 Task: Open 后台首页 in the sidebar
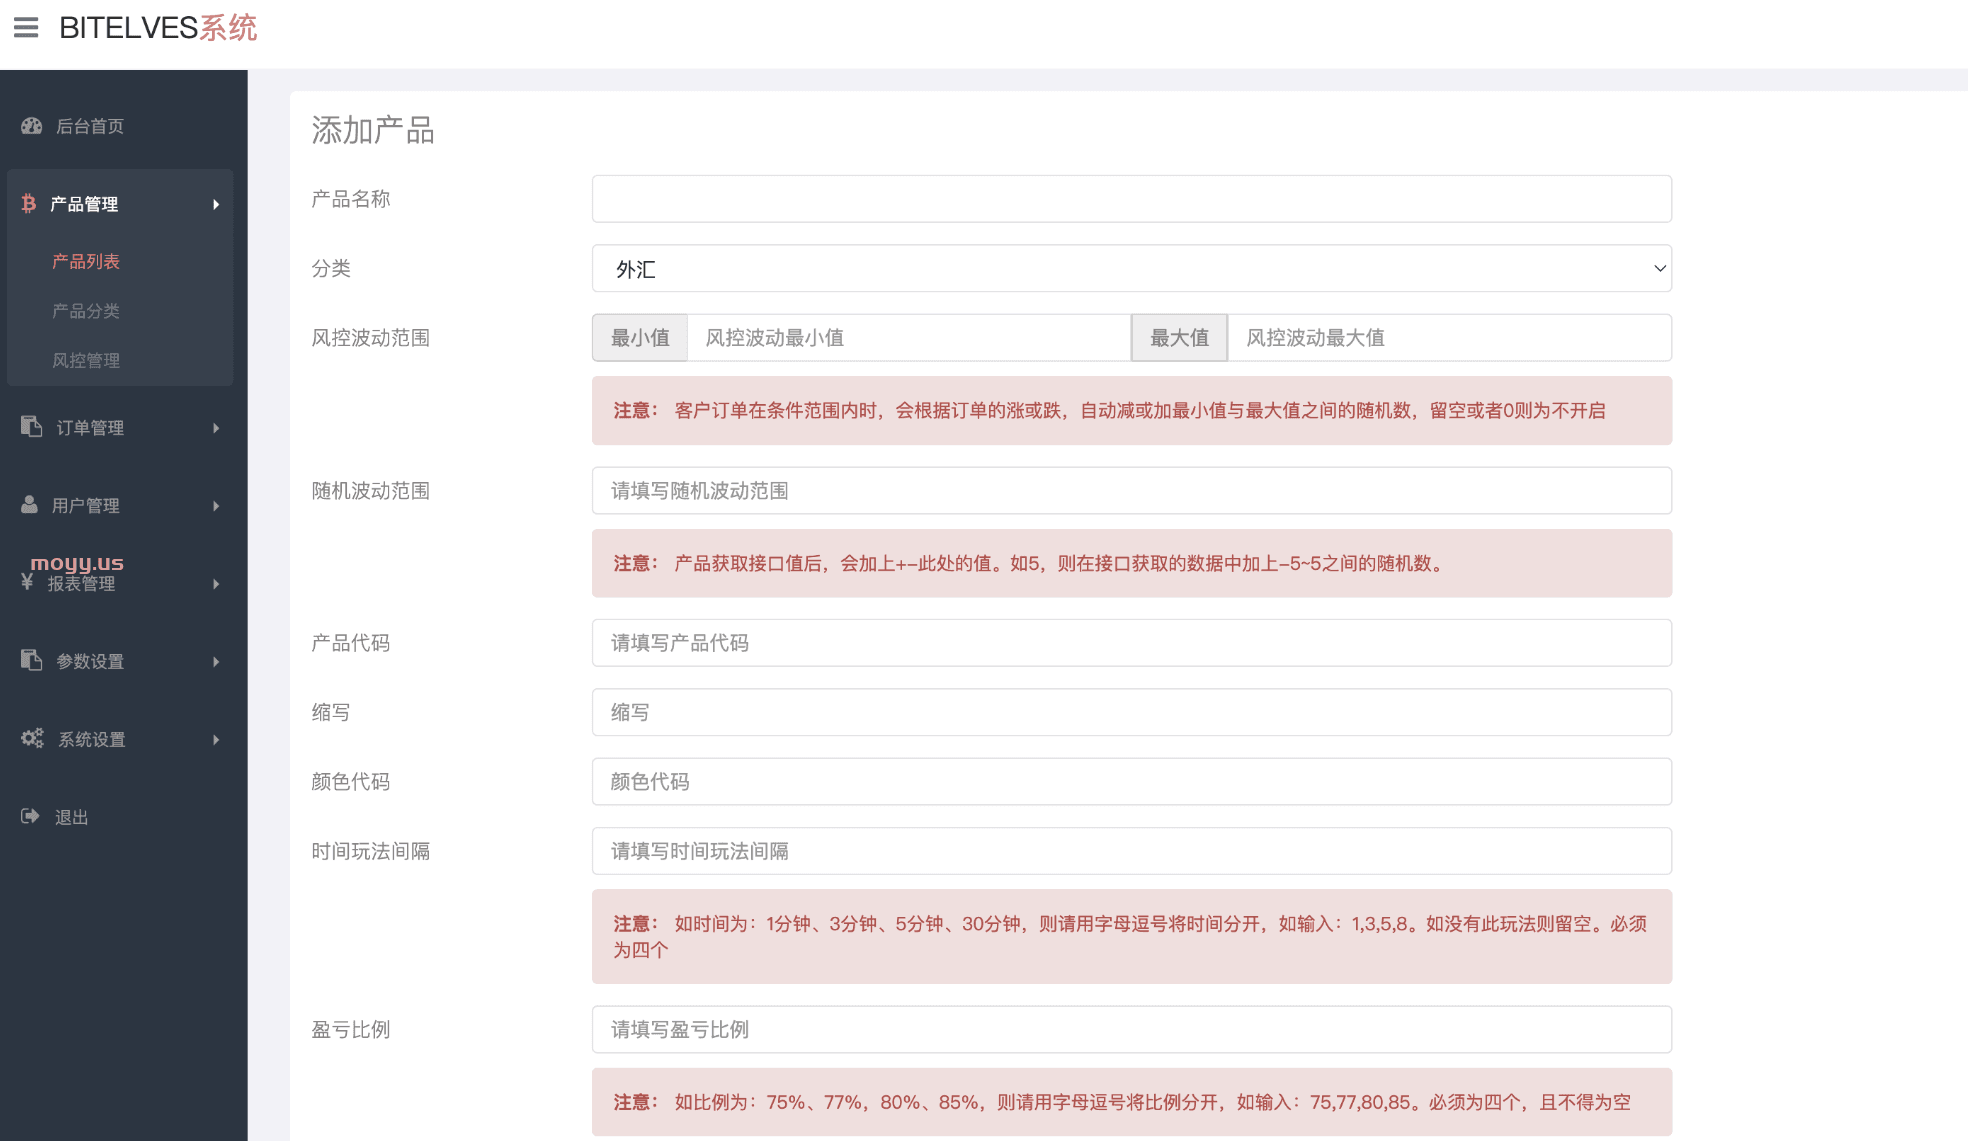[90, 126]
